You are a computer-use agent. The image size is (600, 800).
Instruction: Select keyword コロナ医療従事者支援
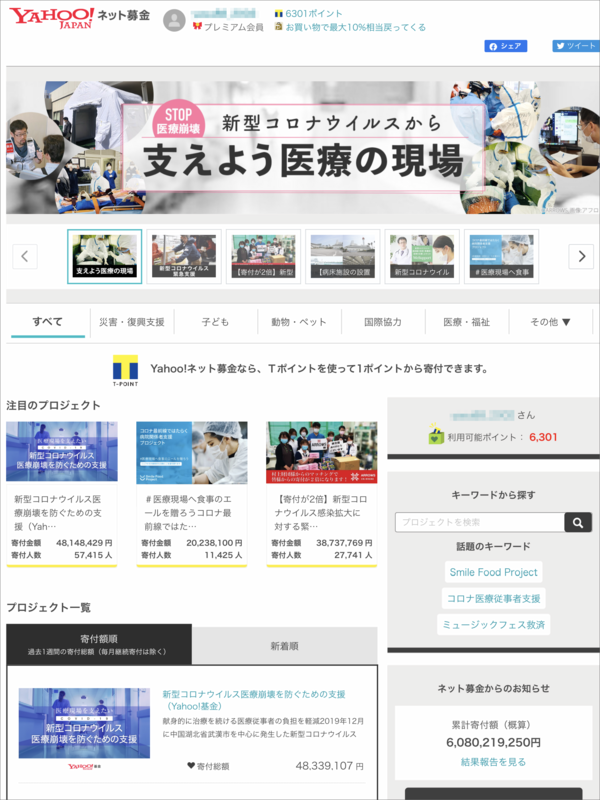coord(493,598)
